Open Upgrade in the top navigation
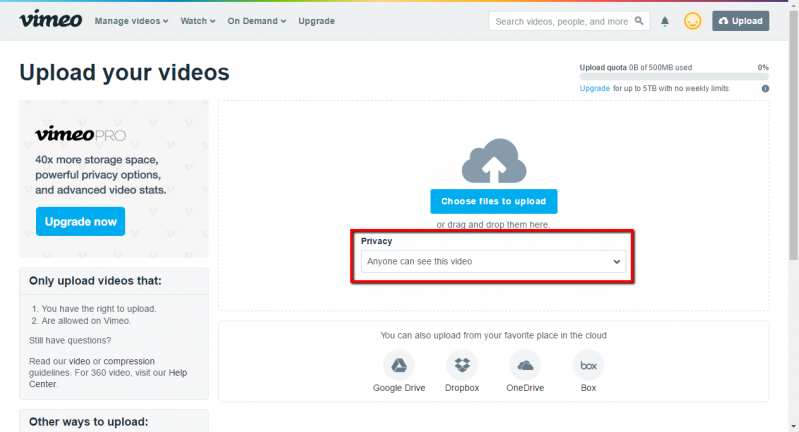 click(316, 21)
